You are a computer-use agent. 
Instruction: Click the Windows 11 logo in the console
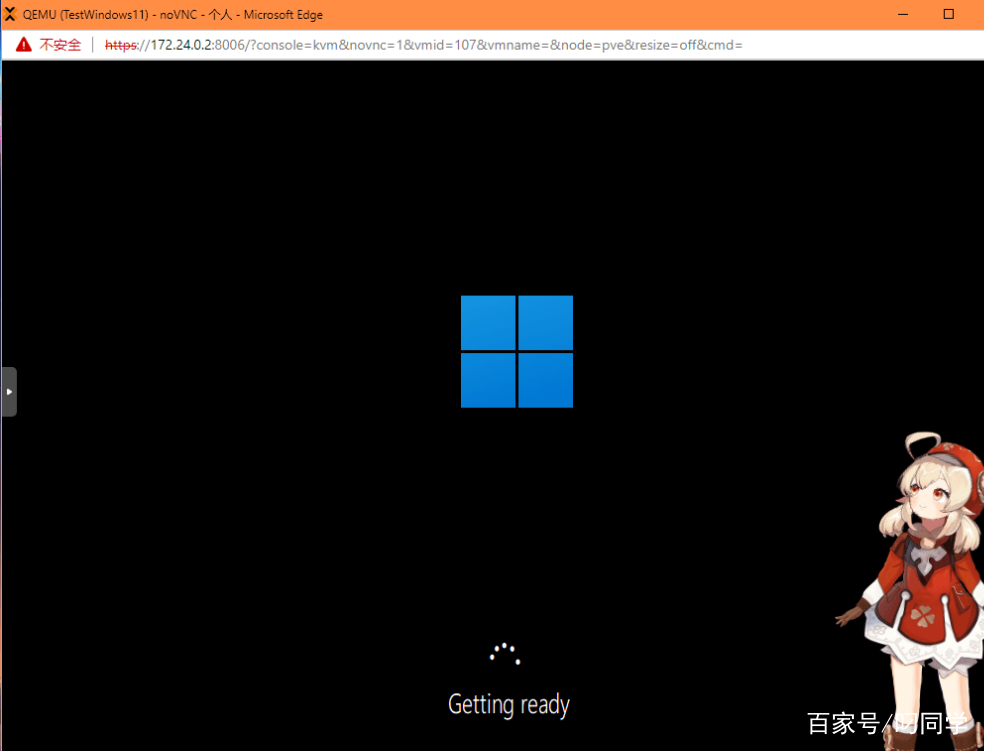pyautogui.click(x=516, y=351)
